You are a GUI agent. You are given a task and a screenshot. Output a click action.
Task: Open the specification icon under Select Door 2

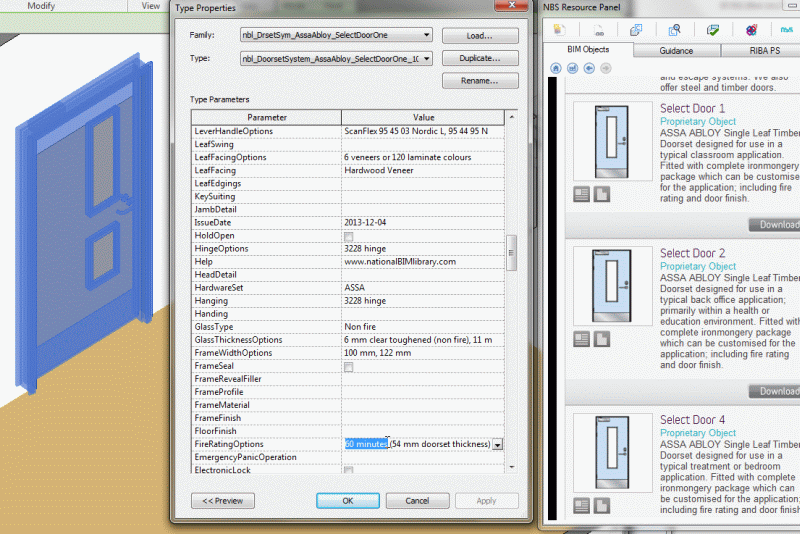click(x=582, y=339)
